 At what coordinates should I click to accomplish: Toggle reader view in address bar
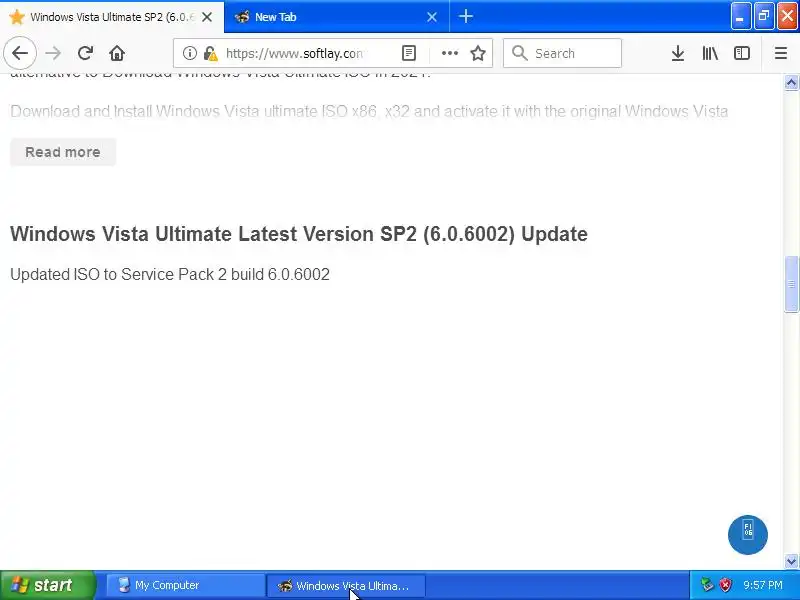click(x=409, y=53)
